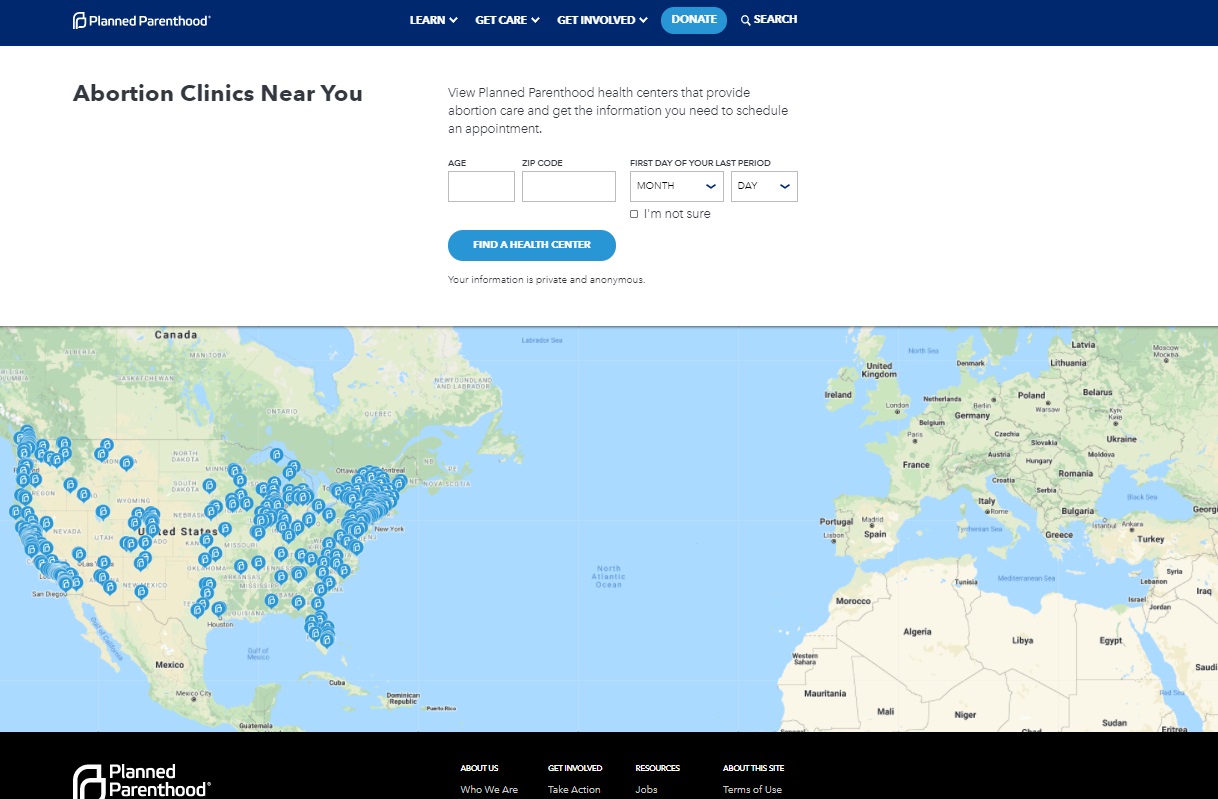Click the North Atlantic Ocean map label
The height and width of the screenshot is (799, 1218).
[x=608, y=576]
